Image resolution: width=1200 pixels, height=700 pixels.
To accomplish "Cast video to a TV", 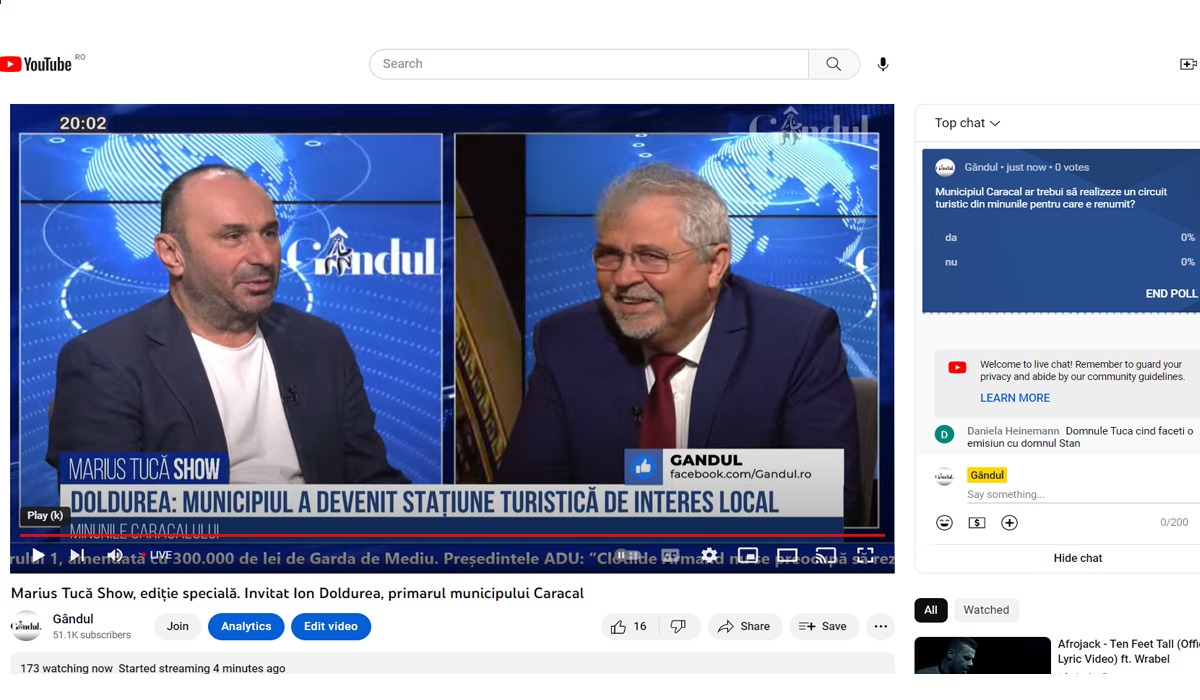I will coord(826,555).
